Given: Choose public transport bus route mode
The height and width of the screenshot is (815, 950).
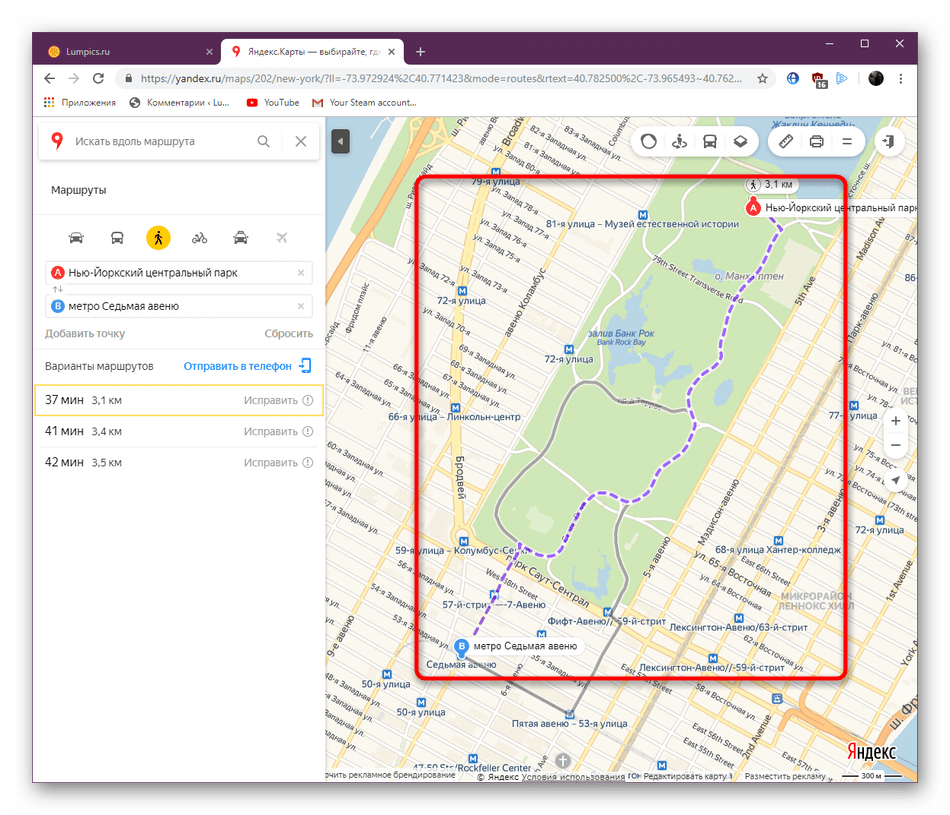Looking at the screenshot, I should tap(117, 238).
